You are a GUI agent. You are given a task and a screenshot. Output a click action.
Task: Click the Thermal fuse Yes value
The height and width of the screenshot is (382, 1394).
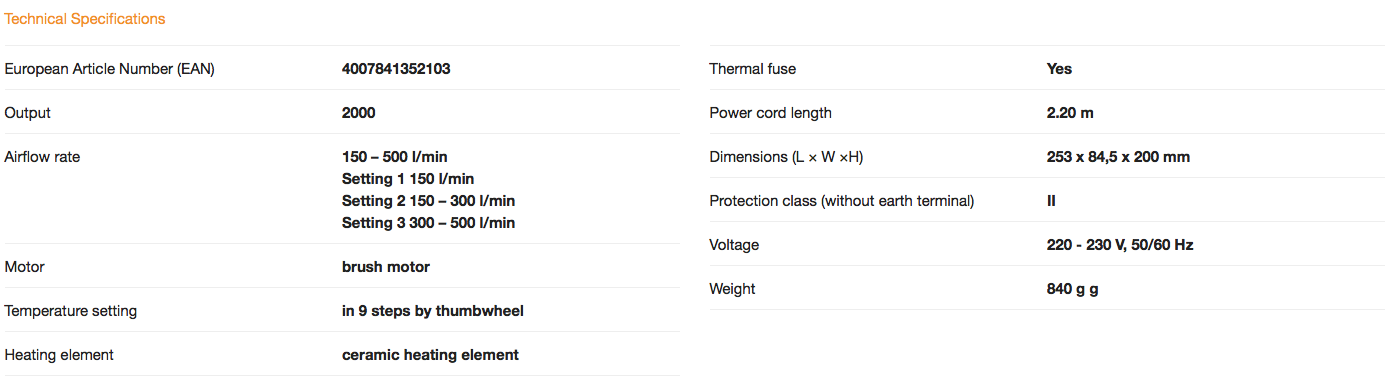(x=1059, y=69)
